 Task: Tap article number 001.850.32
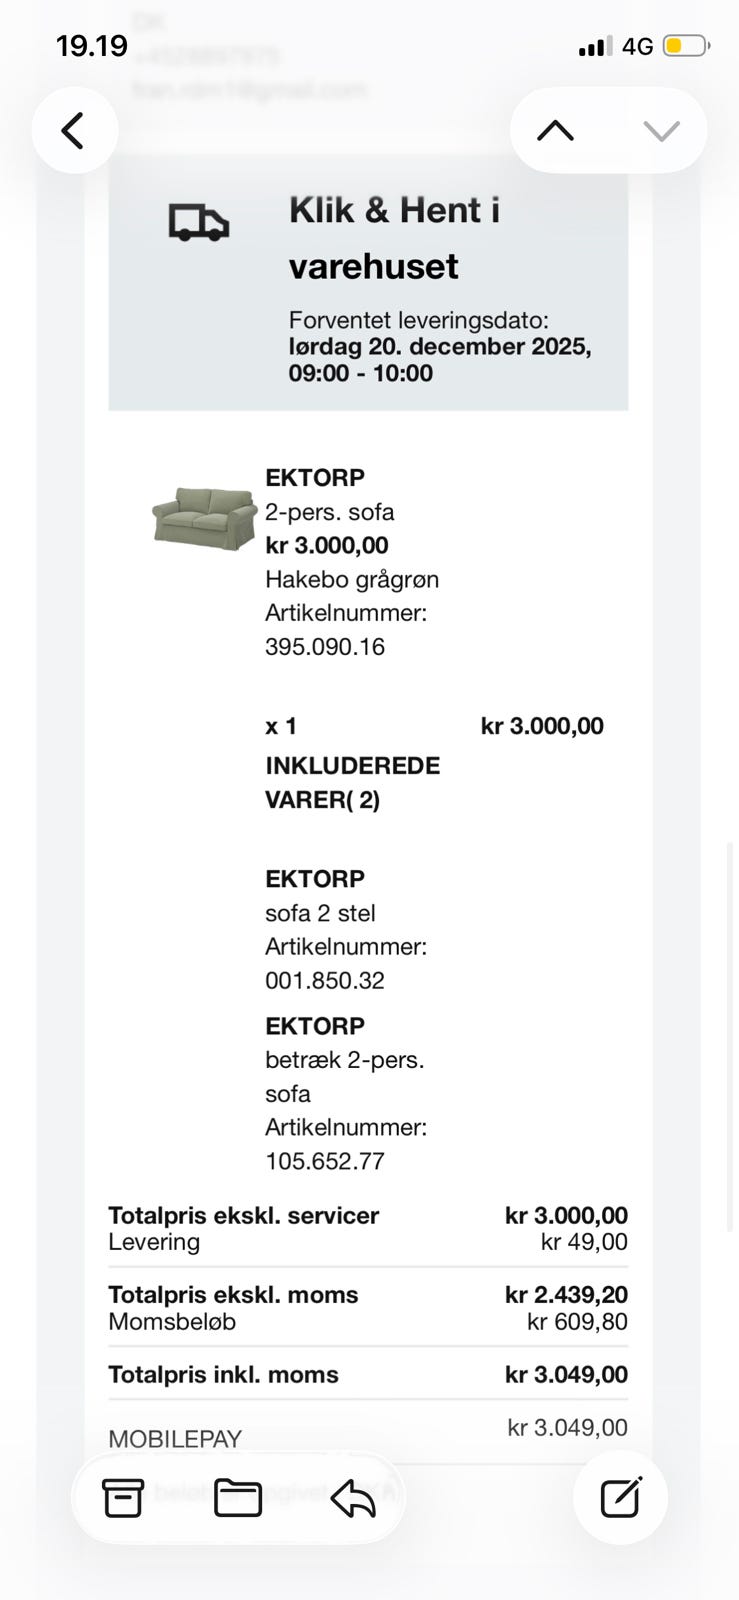[x=325, y=980]
